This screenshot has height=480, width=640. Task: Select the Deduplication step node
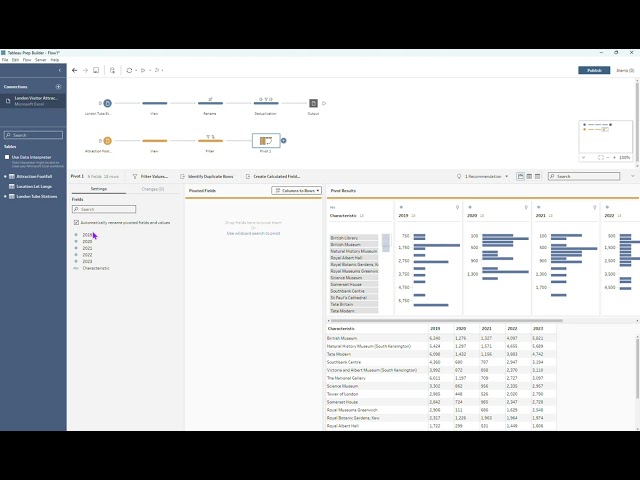(266, 103)
